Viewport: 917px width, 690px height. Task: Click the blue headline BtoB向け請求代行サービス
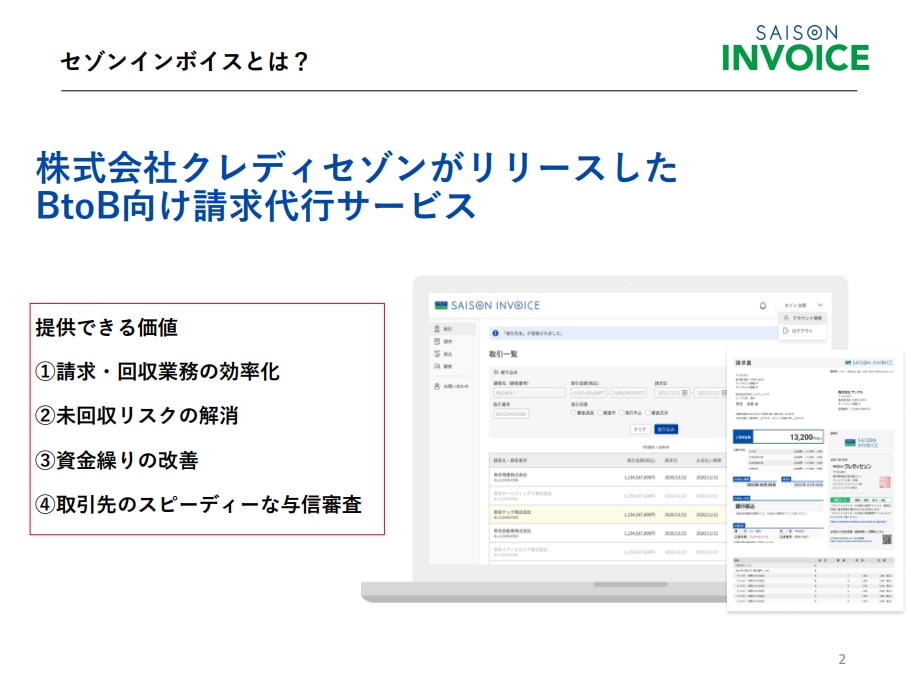click(x=256, y=206)
